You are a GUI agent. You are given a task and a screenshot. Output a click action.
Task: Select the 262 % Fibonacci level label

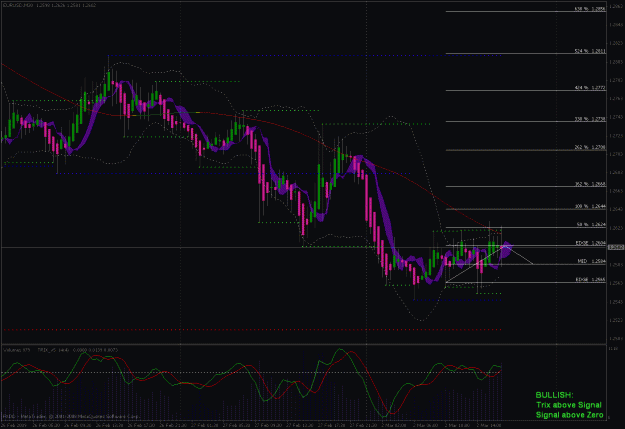pos(590,147)
